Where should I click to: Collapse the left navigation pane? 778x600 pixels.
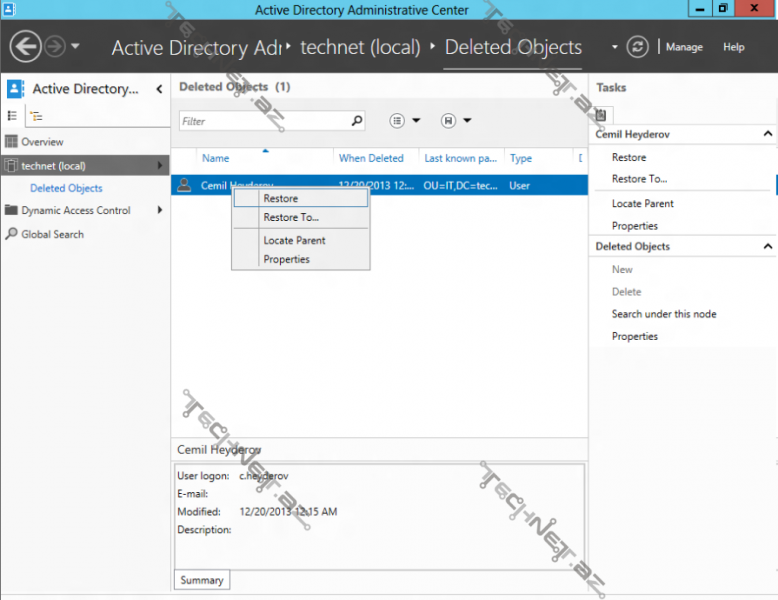click(159, 89)
